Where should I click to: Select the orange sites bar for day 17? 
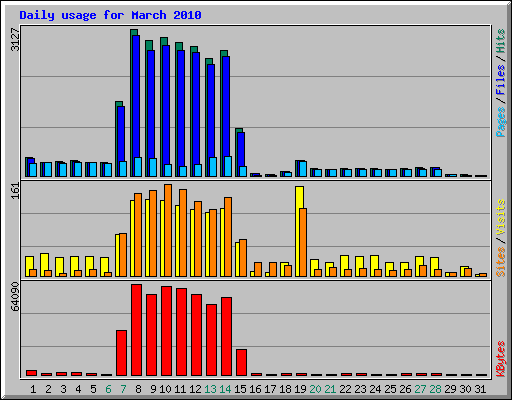273,269
